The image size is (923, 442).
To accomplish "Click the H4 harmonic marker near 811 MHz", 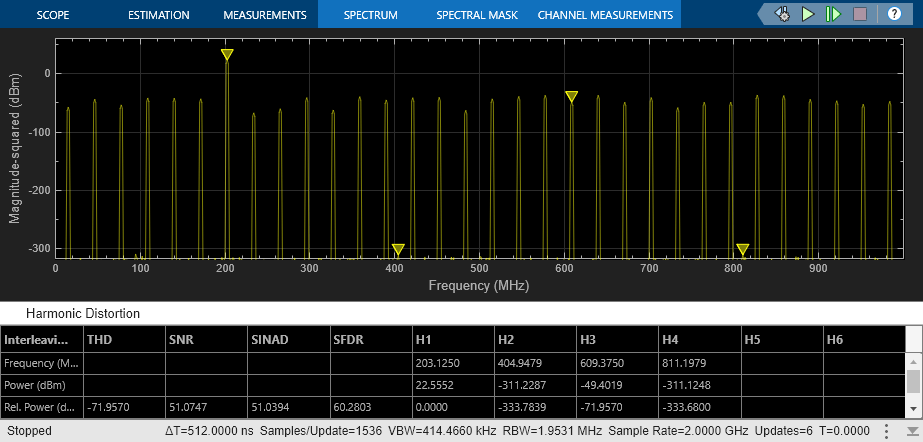I will click(x=742, y=249).
